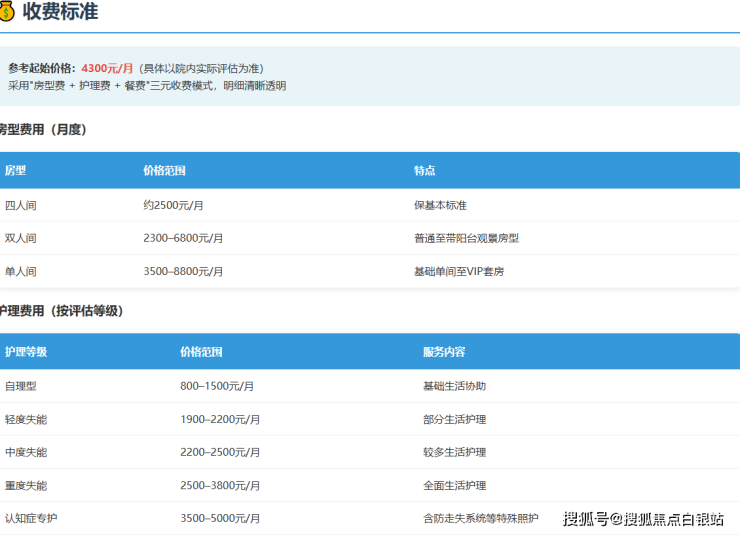Click the 2300–6800元/月 price cell

183,238
